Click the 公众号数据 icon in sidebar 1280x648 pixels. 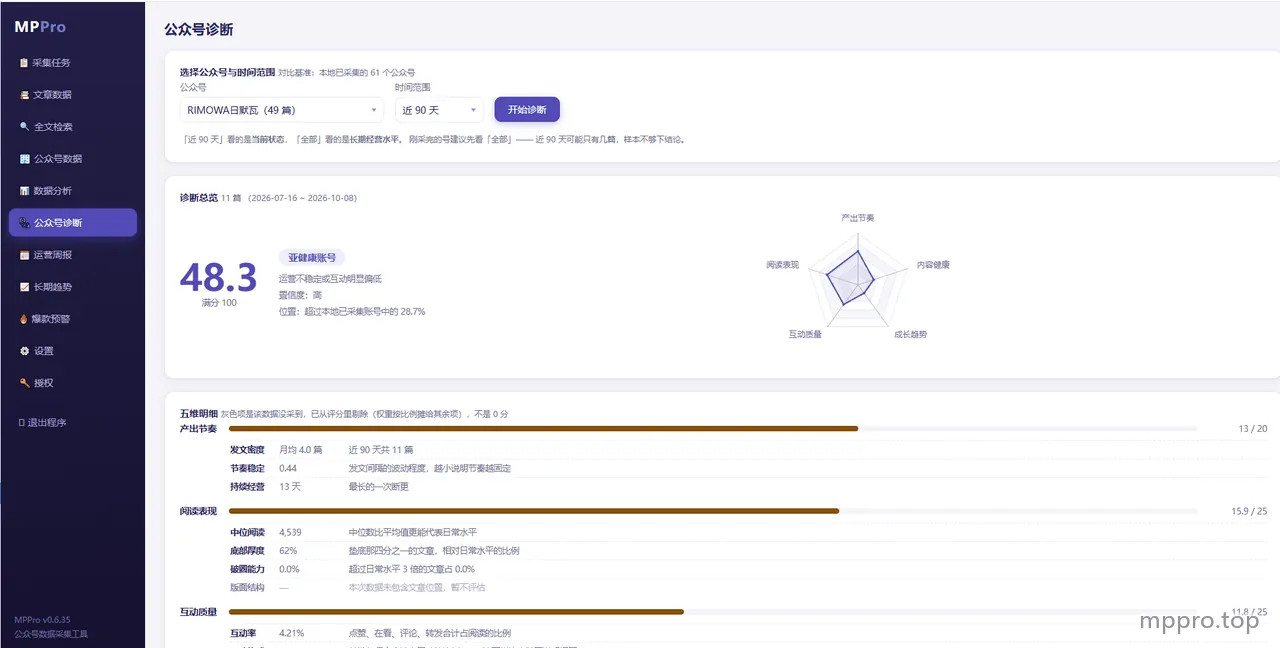click(x=24, y=159)
